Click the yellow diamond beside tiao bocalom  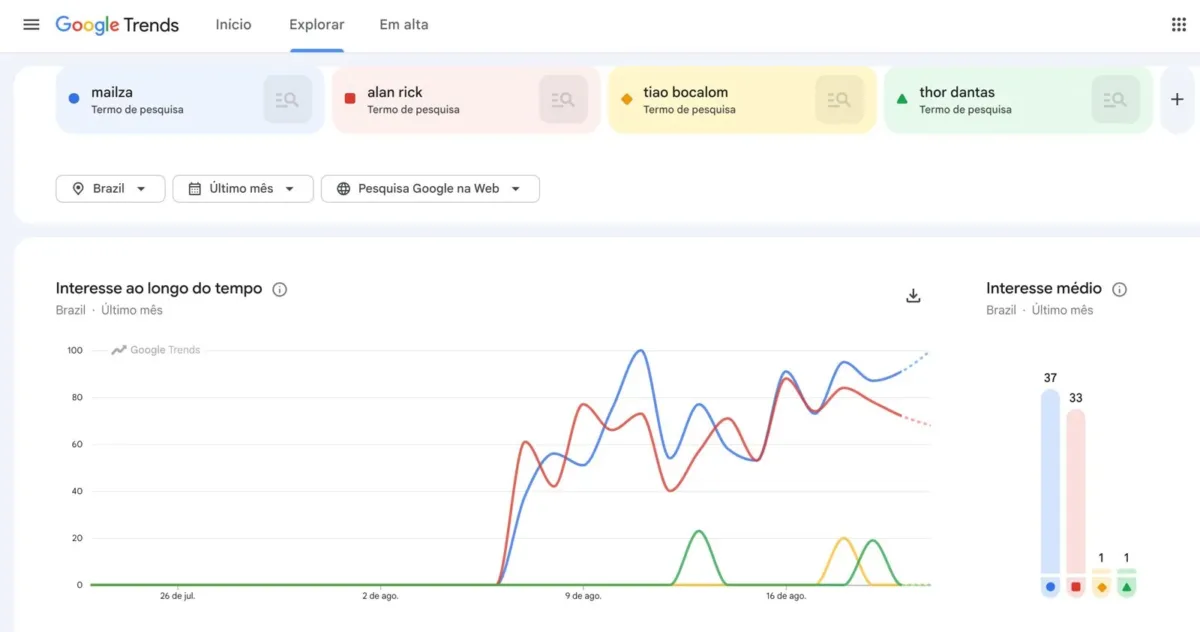point(626,99)
